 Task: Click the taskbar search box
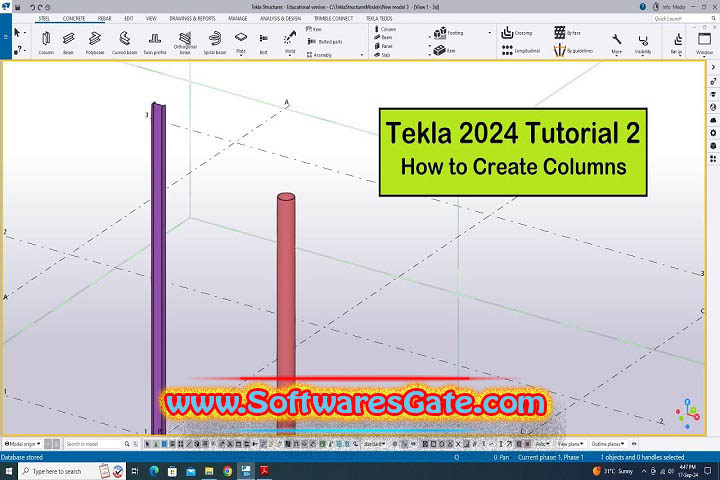[71, 471]
